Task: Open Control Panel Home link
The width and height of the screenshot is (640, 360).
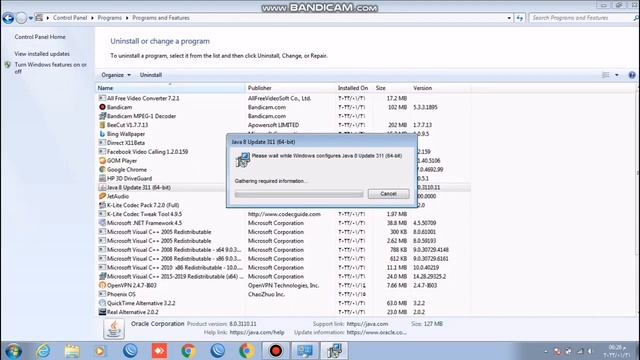Action: point(40,37)
